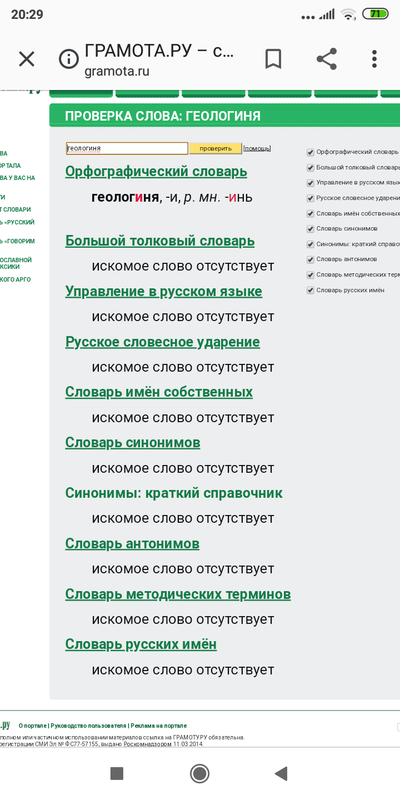
Task: Toggle Словарь синонимов checkbox
Action: (310, 229)
